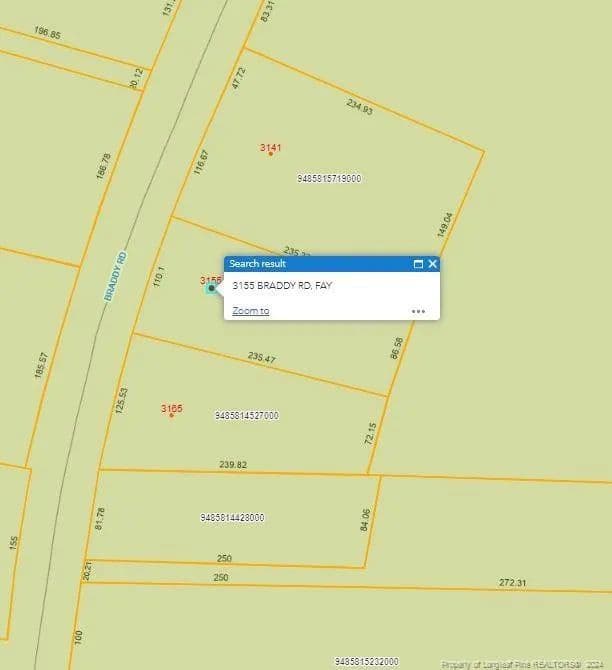Click the Zoom to link in popup
This screenshot has height=670, width=612.
[250, 311]
